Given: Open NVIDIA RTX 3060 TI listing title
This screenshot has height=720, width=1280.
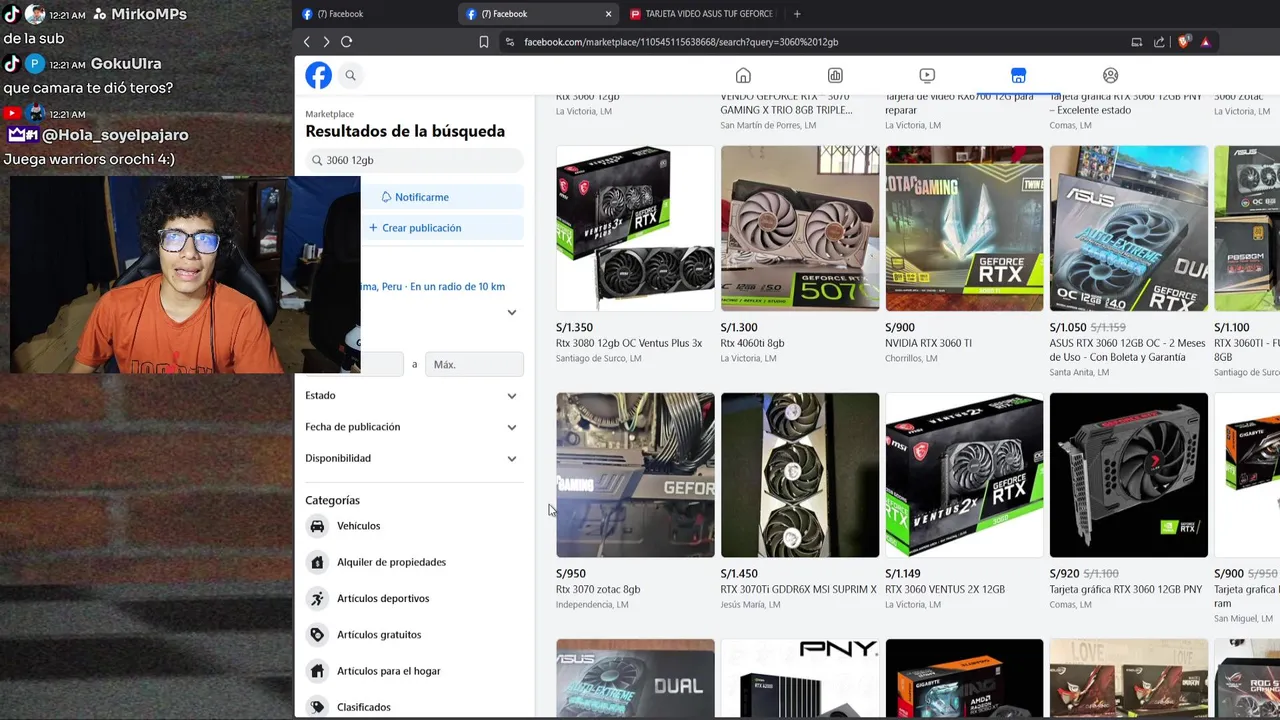Looking at the screenshot, I should click(x=928, y=343).
